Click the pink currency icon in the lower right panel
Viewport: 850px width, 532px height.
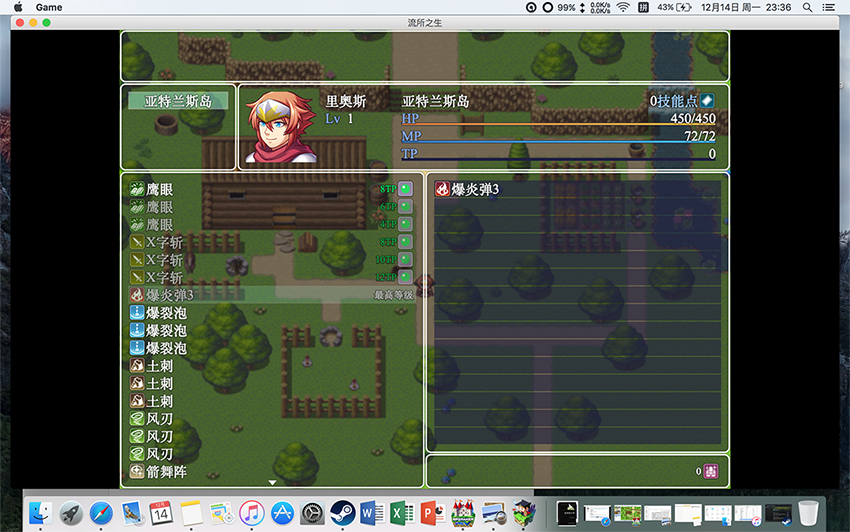click(711, 471)
